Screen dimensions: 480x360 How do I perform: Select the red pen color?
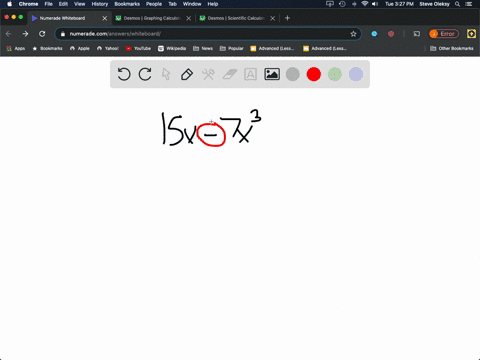314,74
